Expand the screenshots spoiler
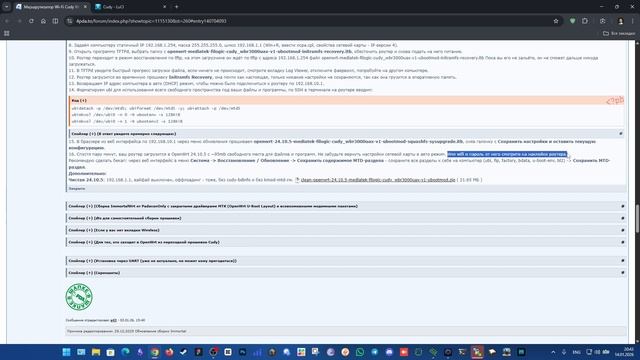 click(x=346, y=272)
